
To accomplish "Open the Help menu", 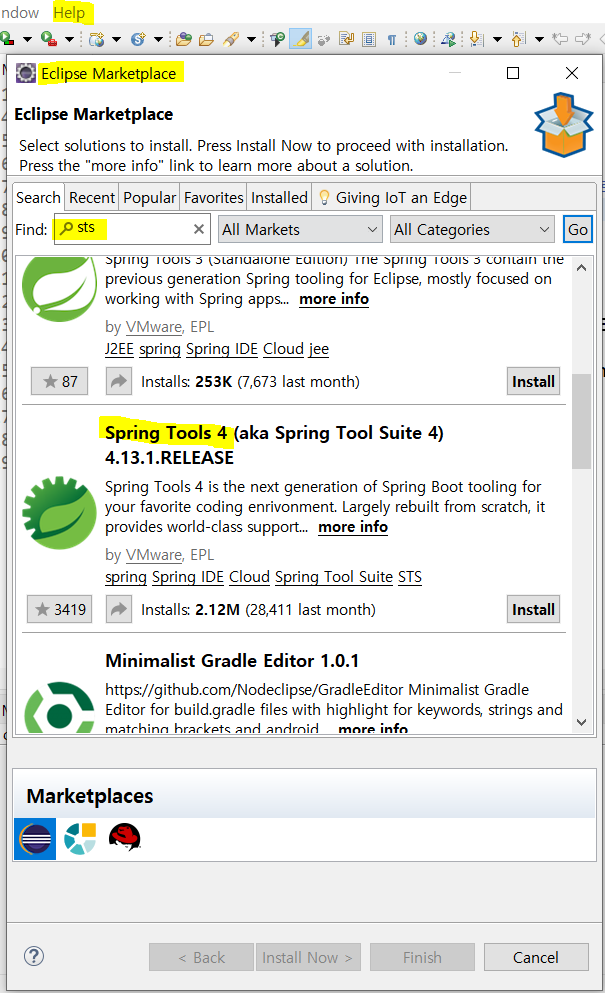I will point(69,13).
